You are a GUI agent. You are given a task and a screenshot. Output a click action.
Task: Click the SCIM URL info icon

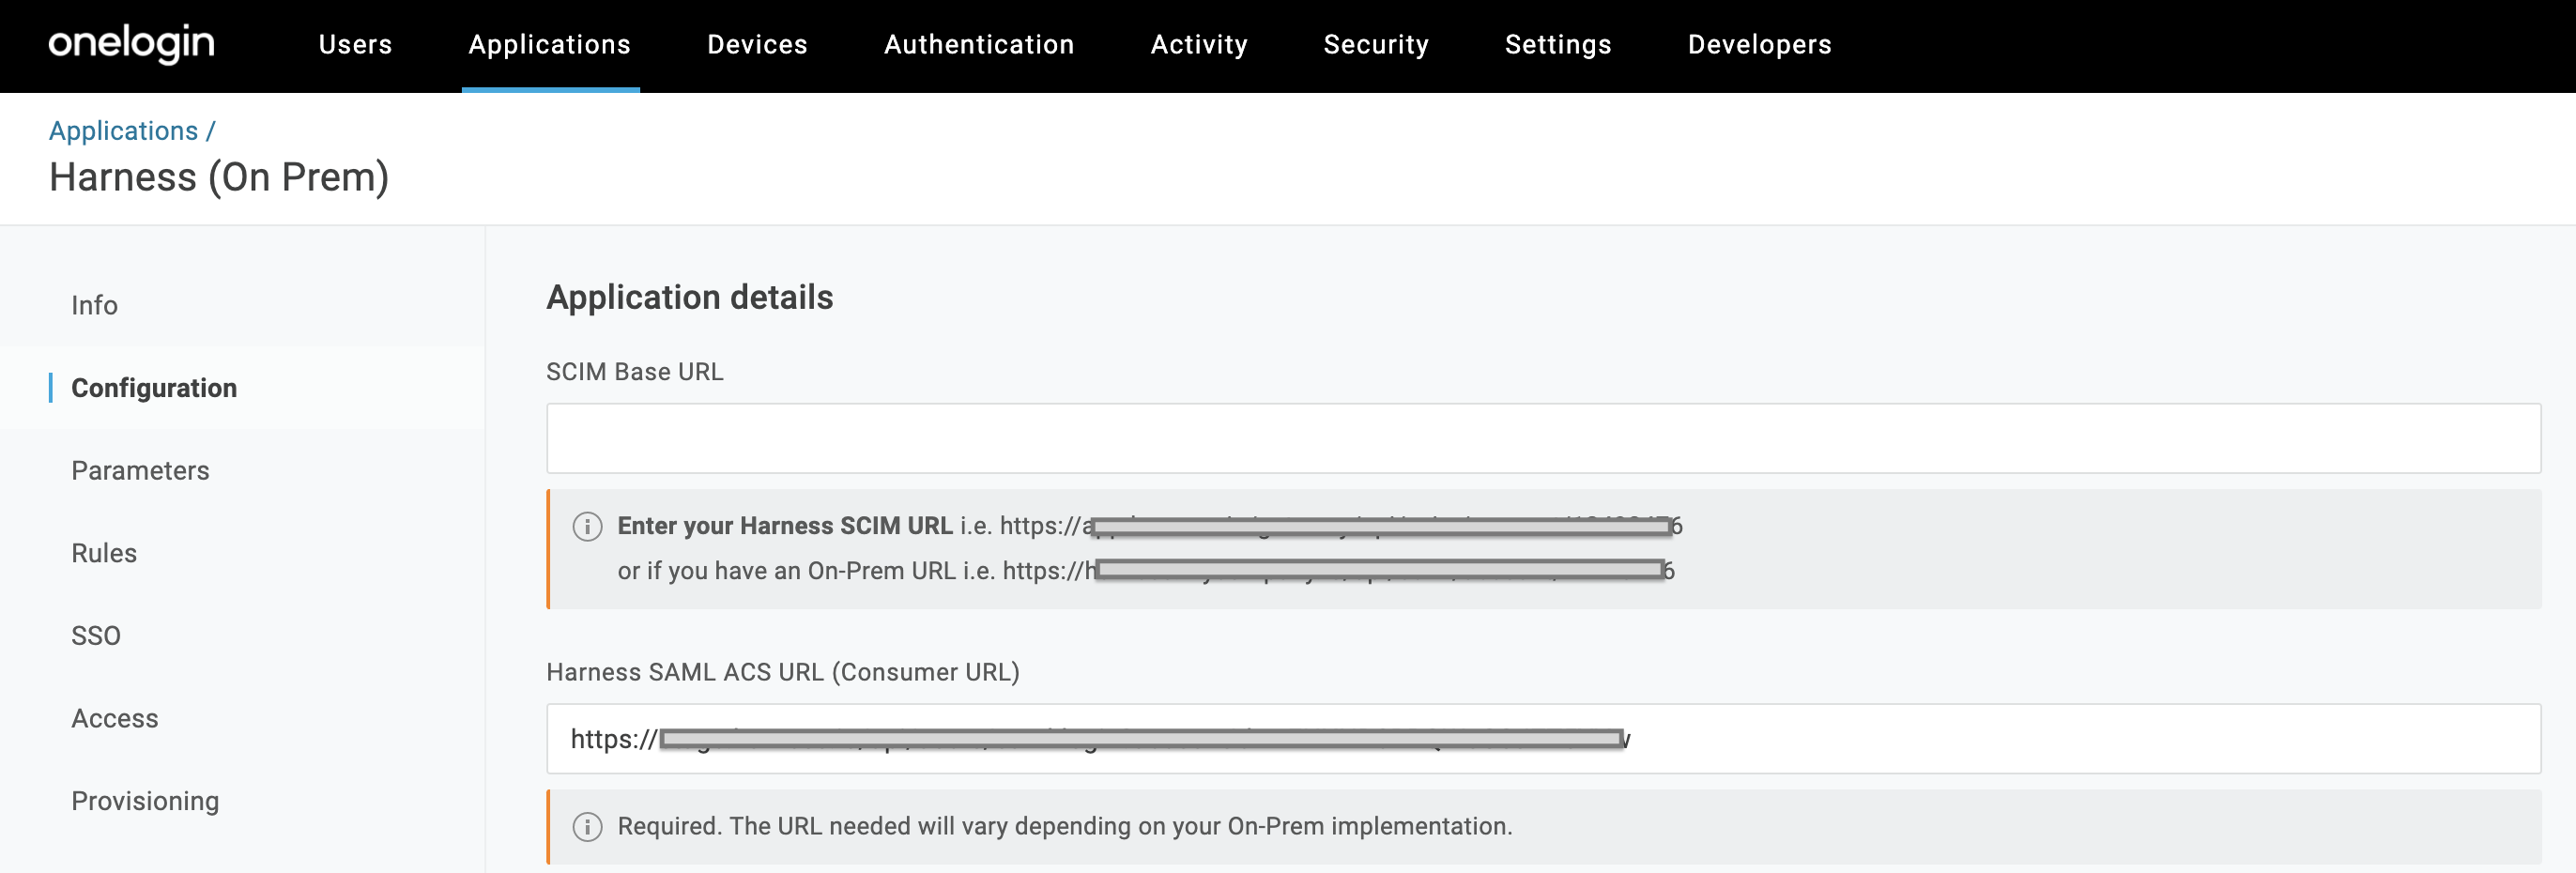(587, 526)
